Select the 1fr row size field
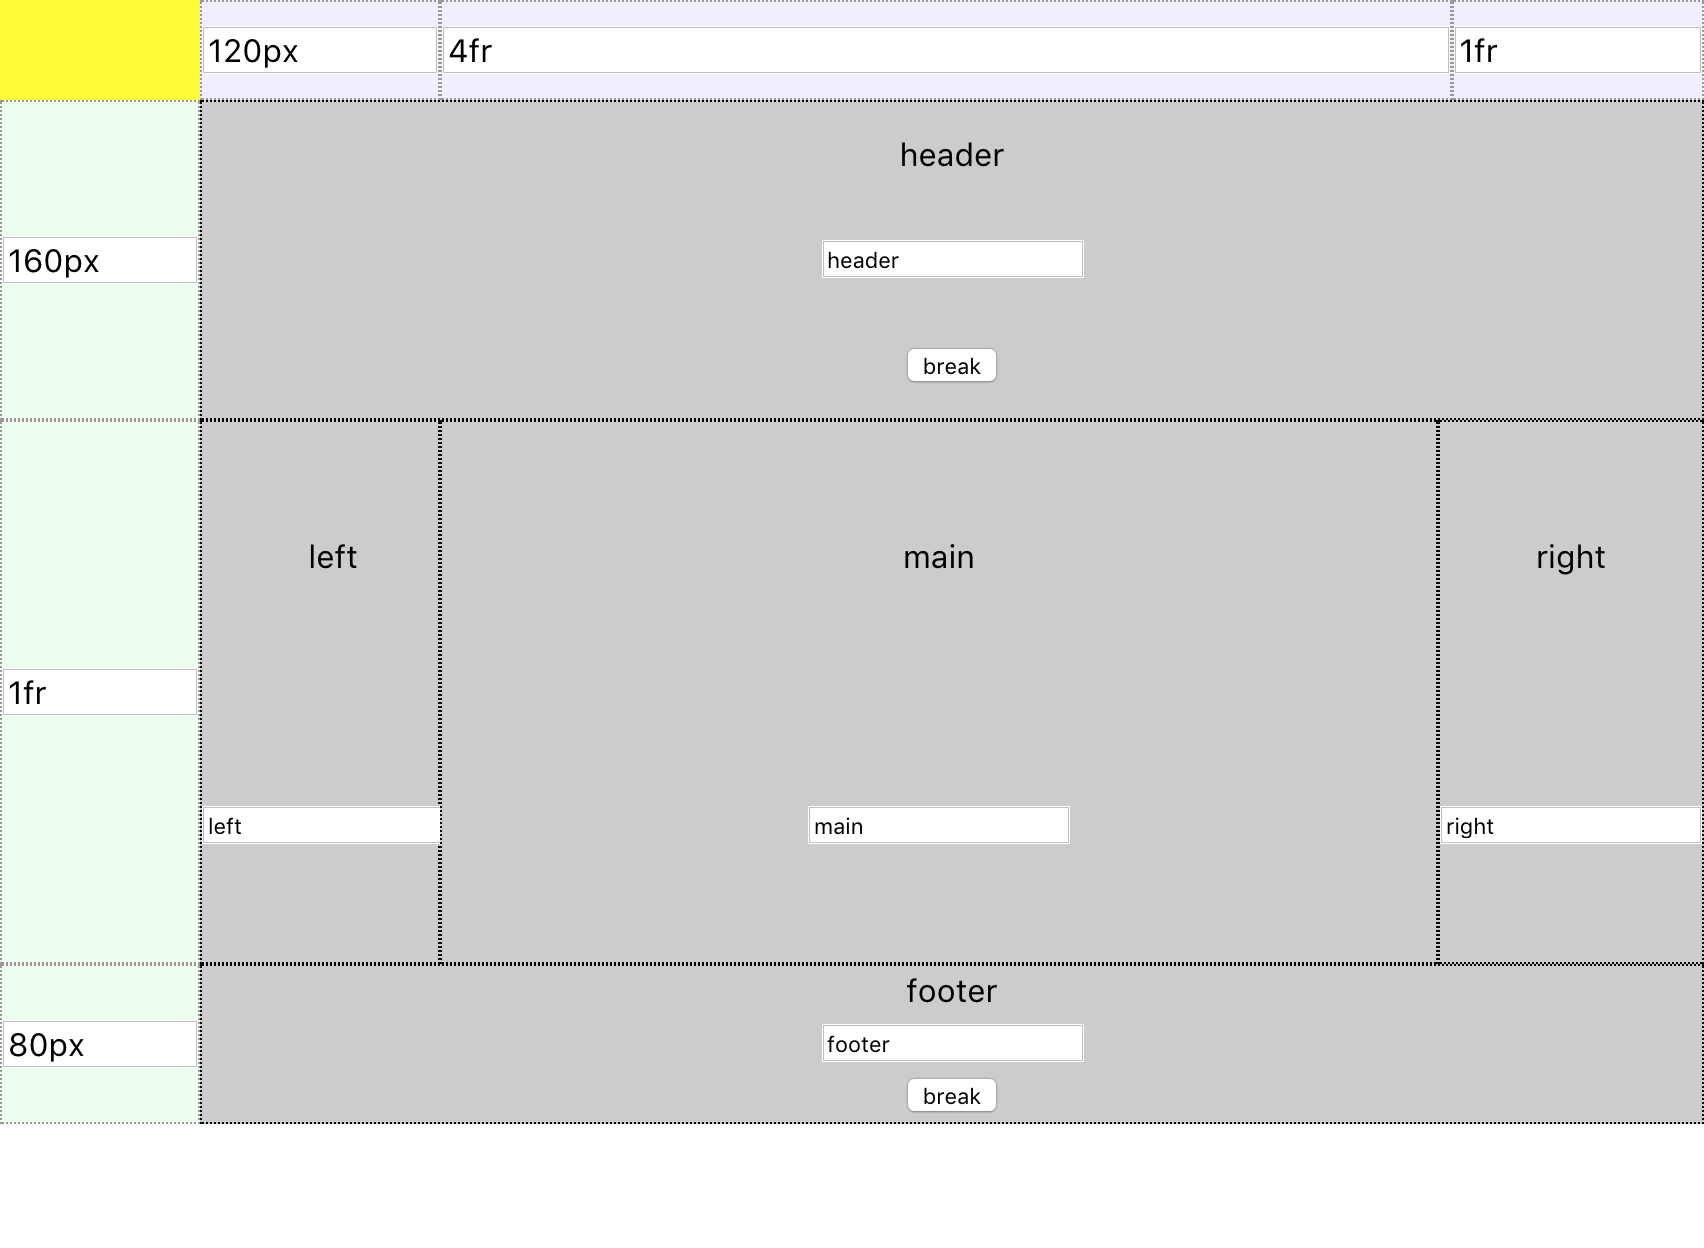The height and width of the screenshot is (1248, 1704). point(100,690)
